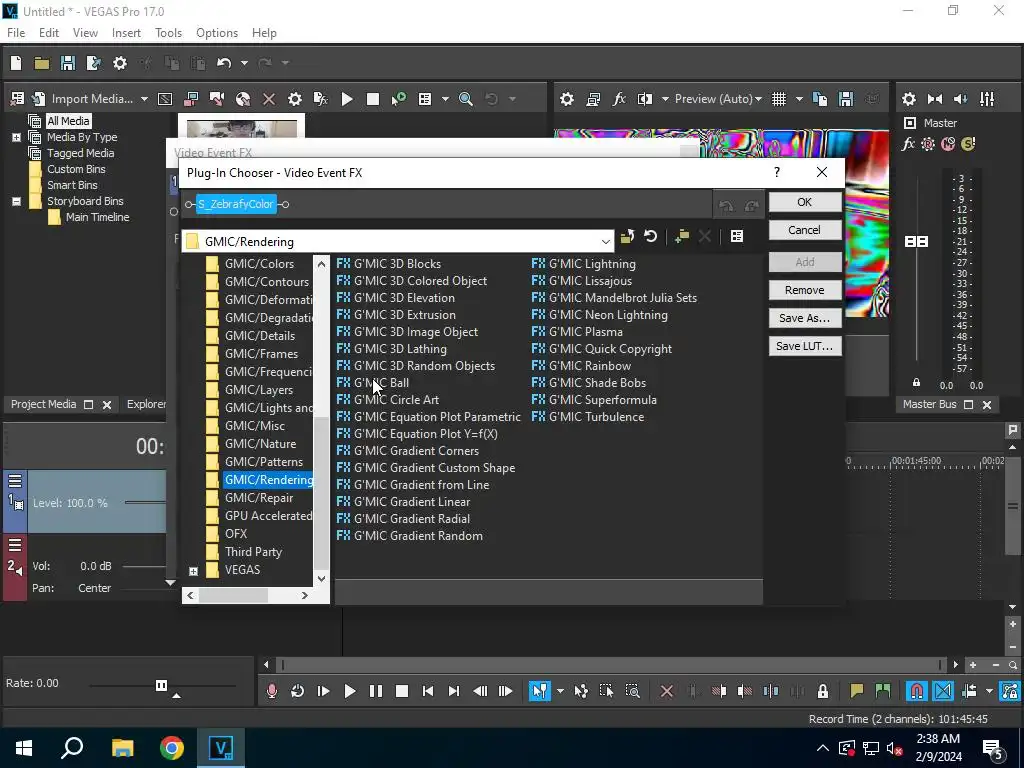This screenshot has width=1024, height=768.
Task: Choose G'MIC Plasma plug-in
Action: coord(577,332)
